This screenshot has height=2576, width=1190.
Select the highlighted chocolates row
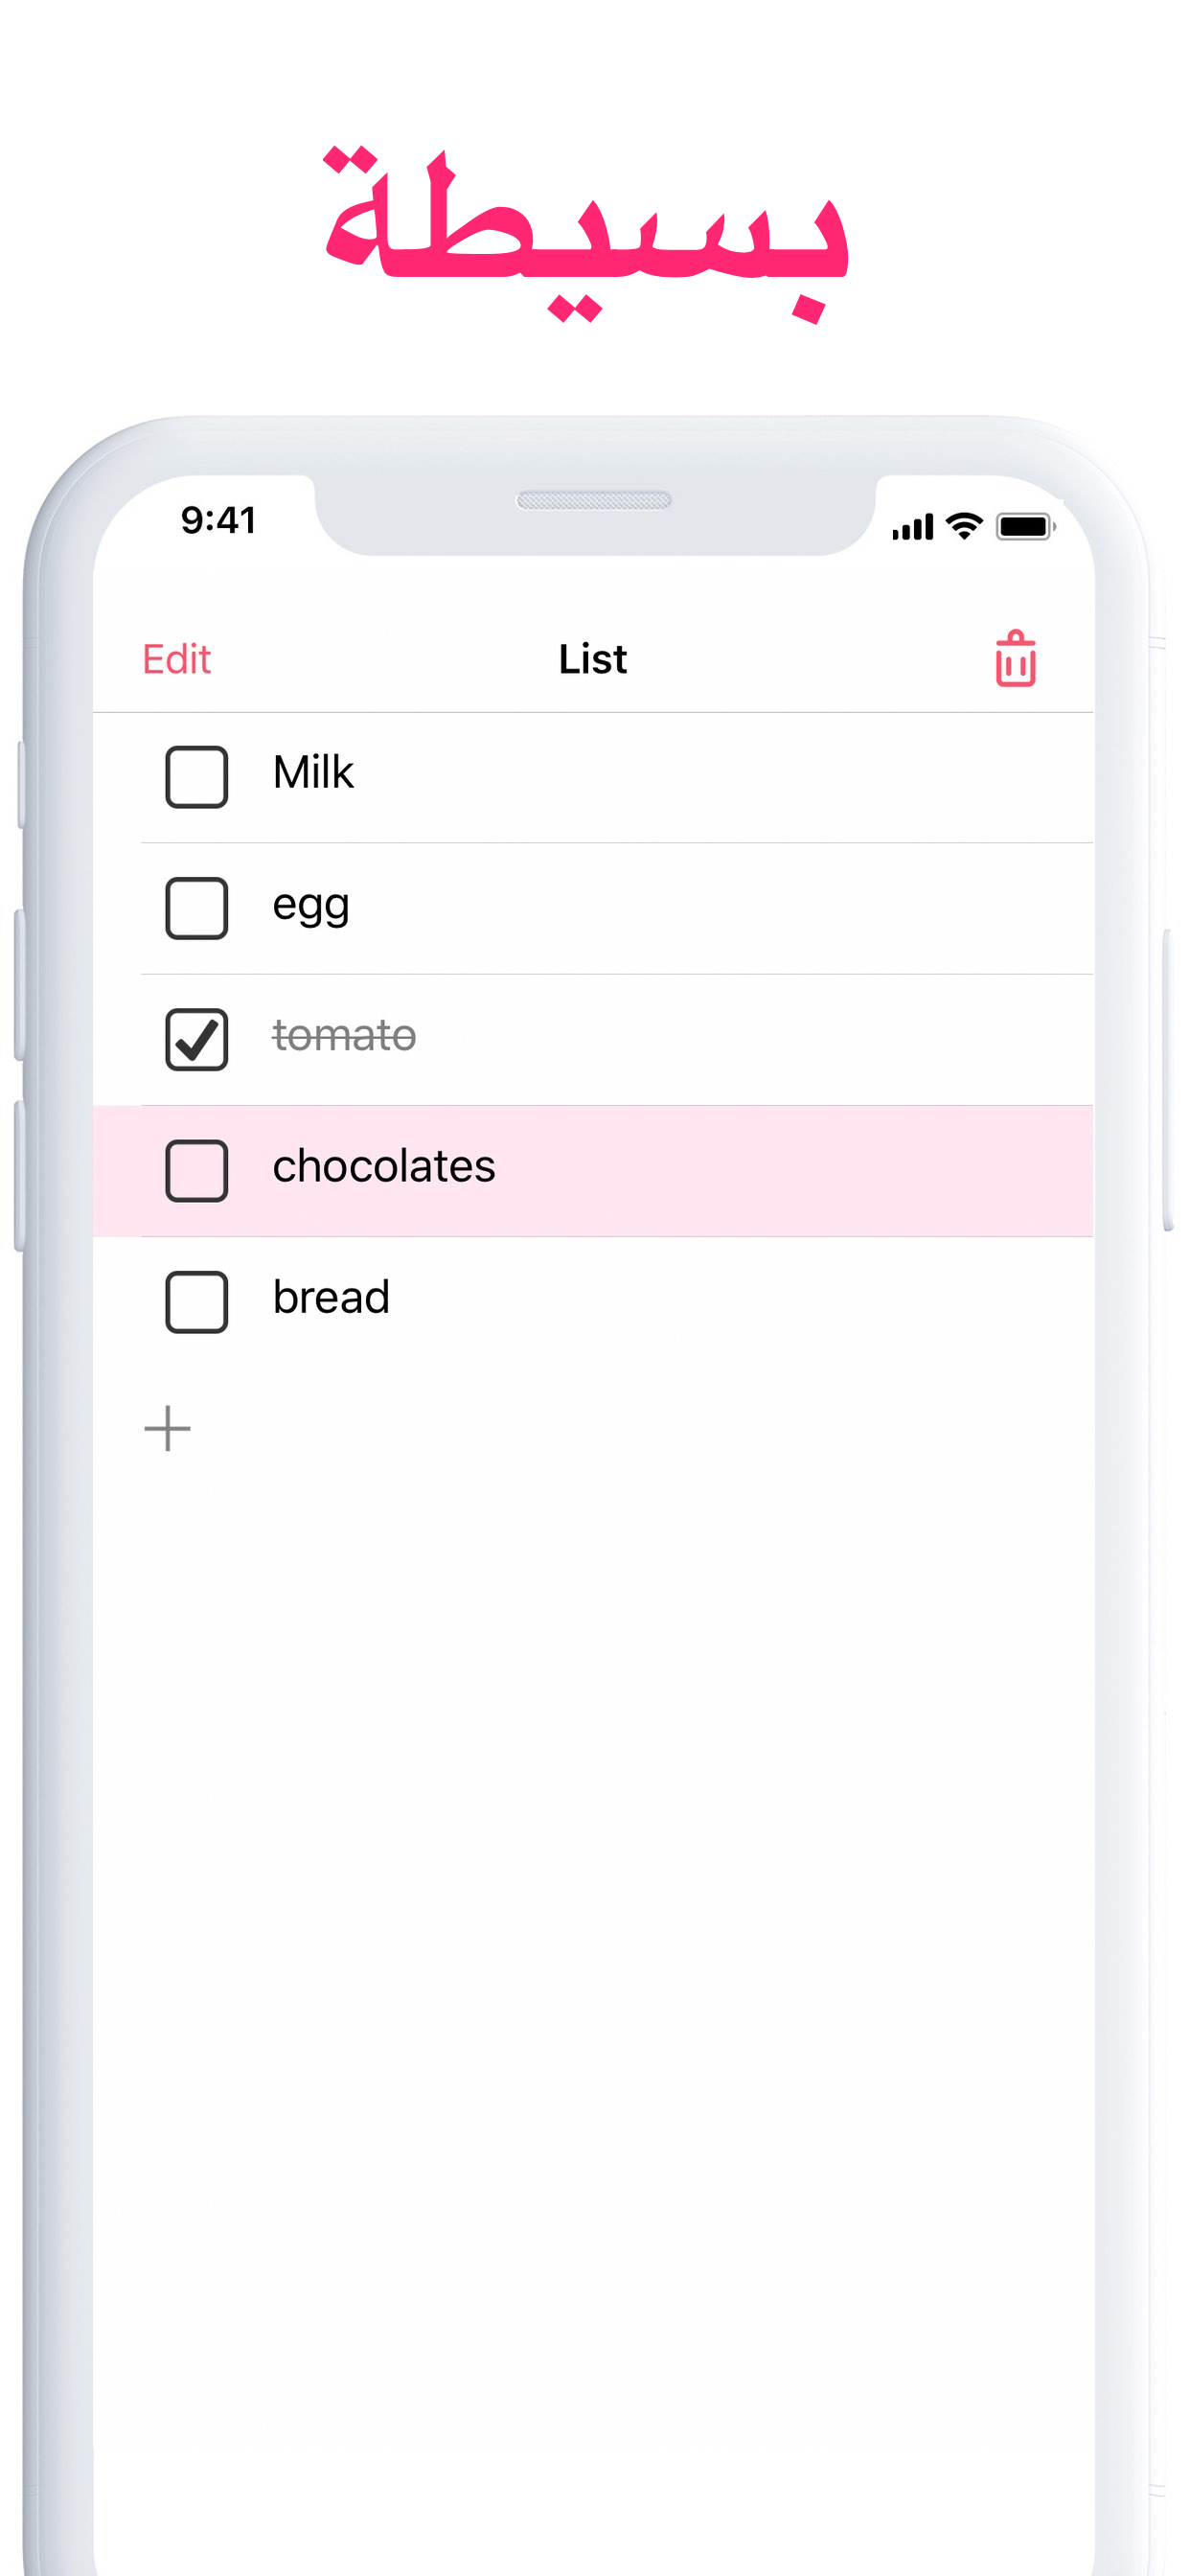tap(593, 1170)
